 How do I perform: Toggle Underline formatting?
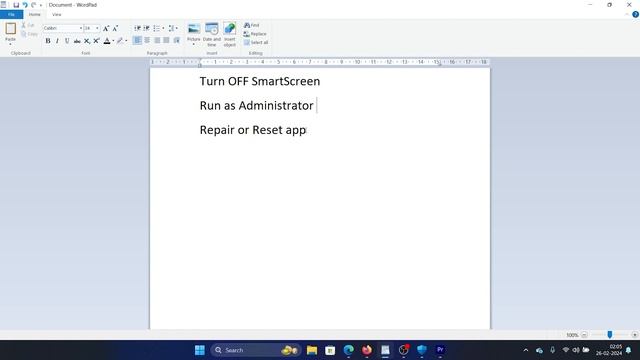pos(67,41)
